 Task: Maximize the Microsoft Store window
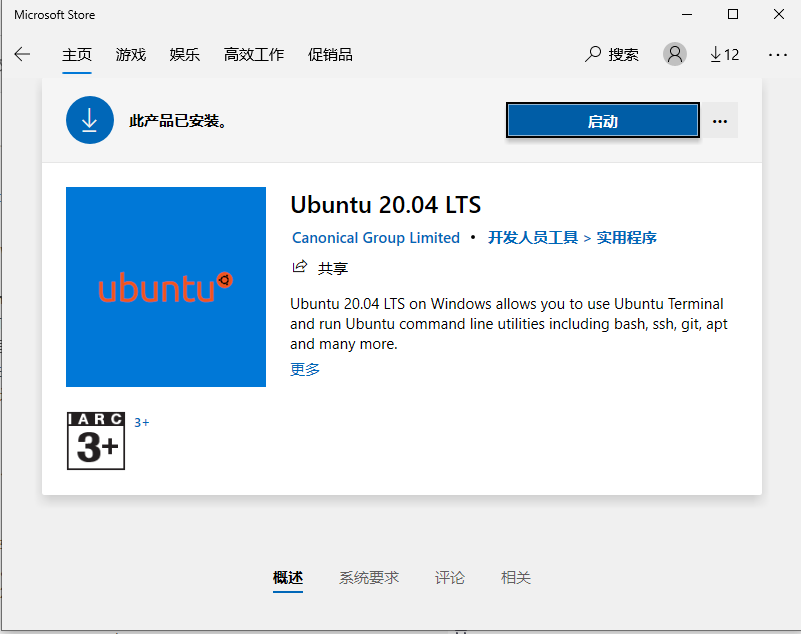[733, 14]
